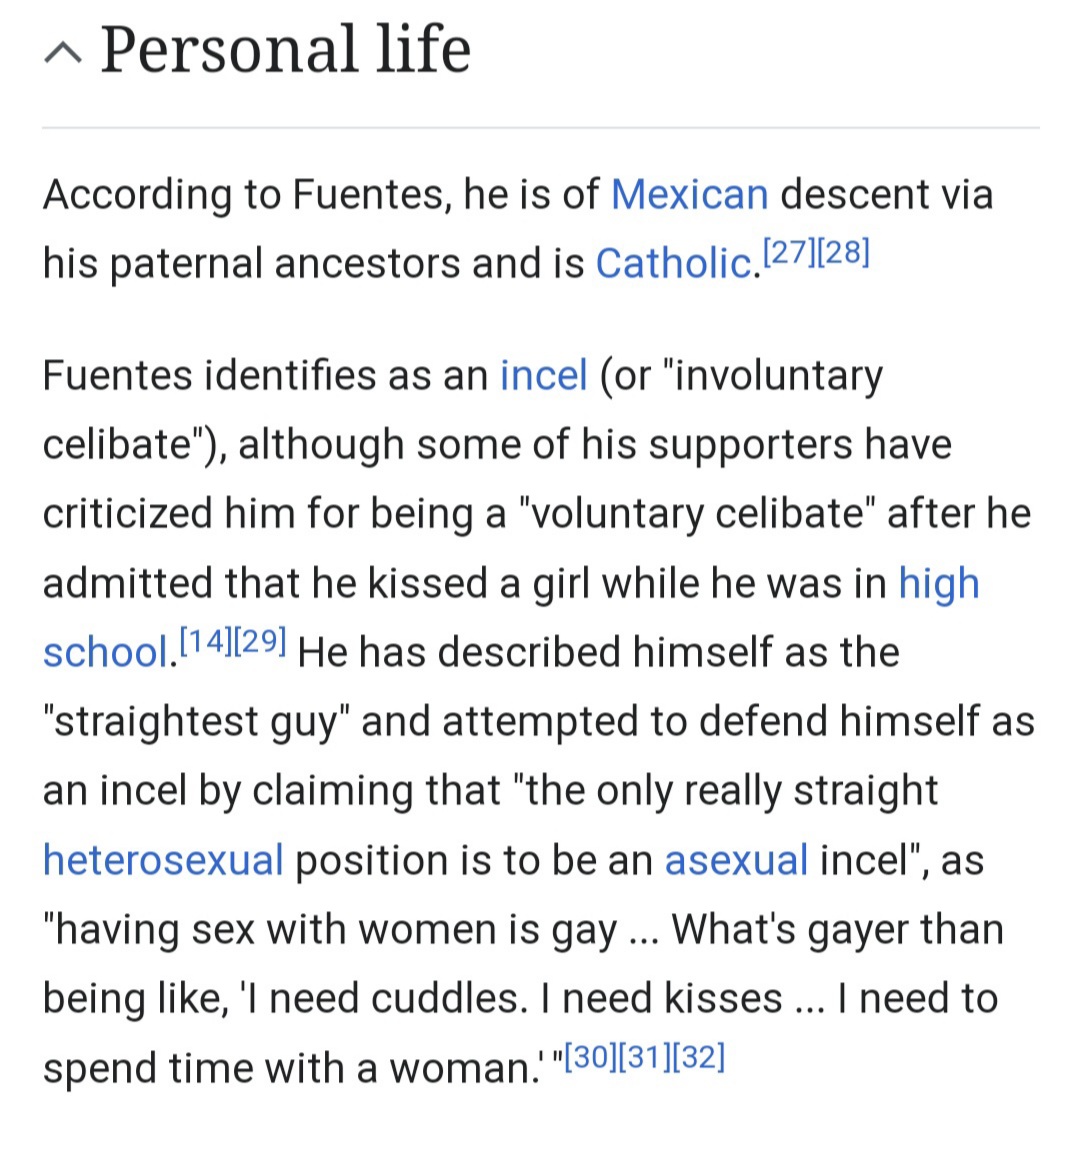Collapse the Personal life section chevron
Viewport: 1080px width, 1153px height.
click(x=63, y=53)
